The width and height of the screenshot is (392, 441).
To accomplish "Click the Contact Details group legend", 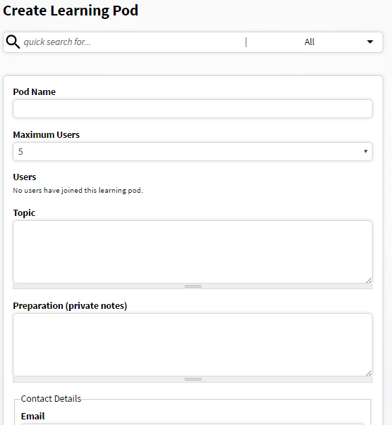I will [51, 399].
